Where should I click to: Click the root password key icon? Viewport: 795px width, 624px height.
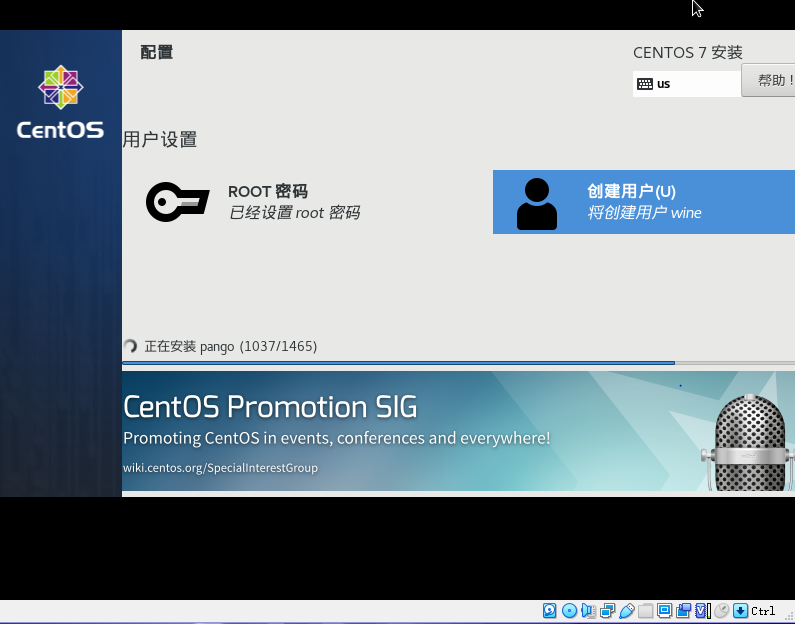pyautogui.click(x=177, y=202)
